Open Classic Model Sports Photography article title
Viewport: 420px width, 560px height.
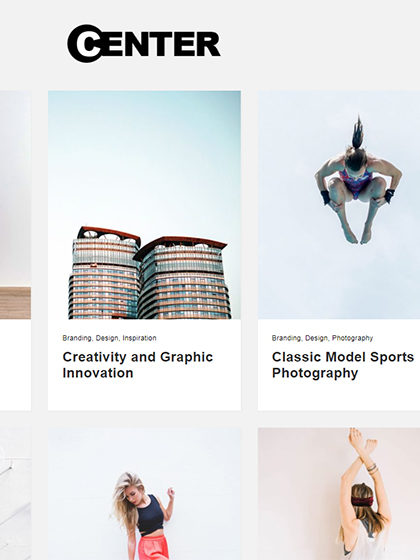[343, 365]
